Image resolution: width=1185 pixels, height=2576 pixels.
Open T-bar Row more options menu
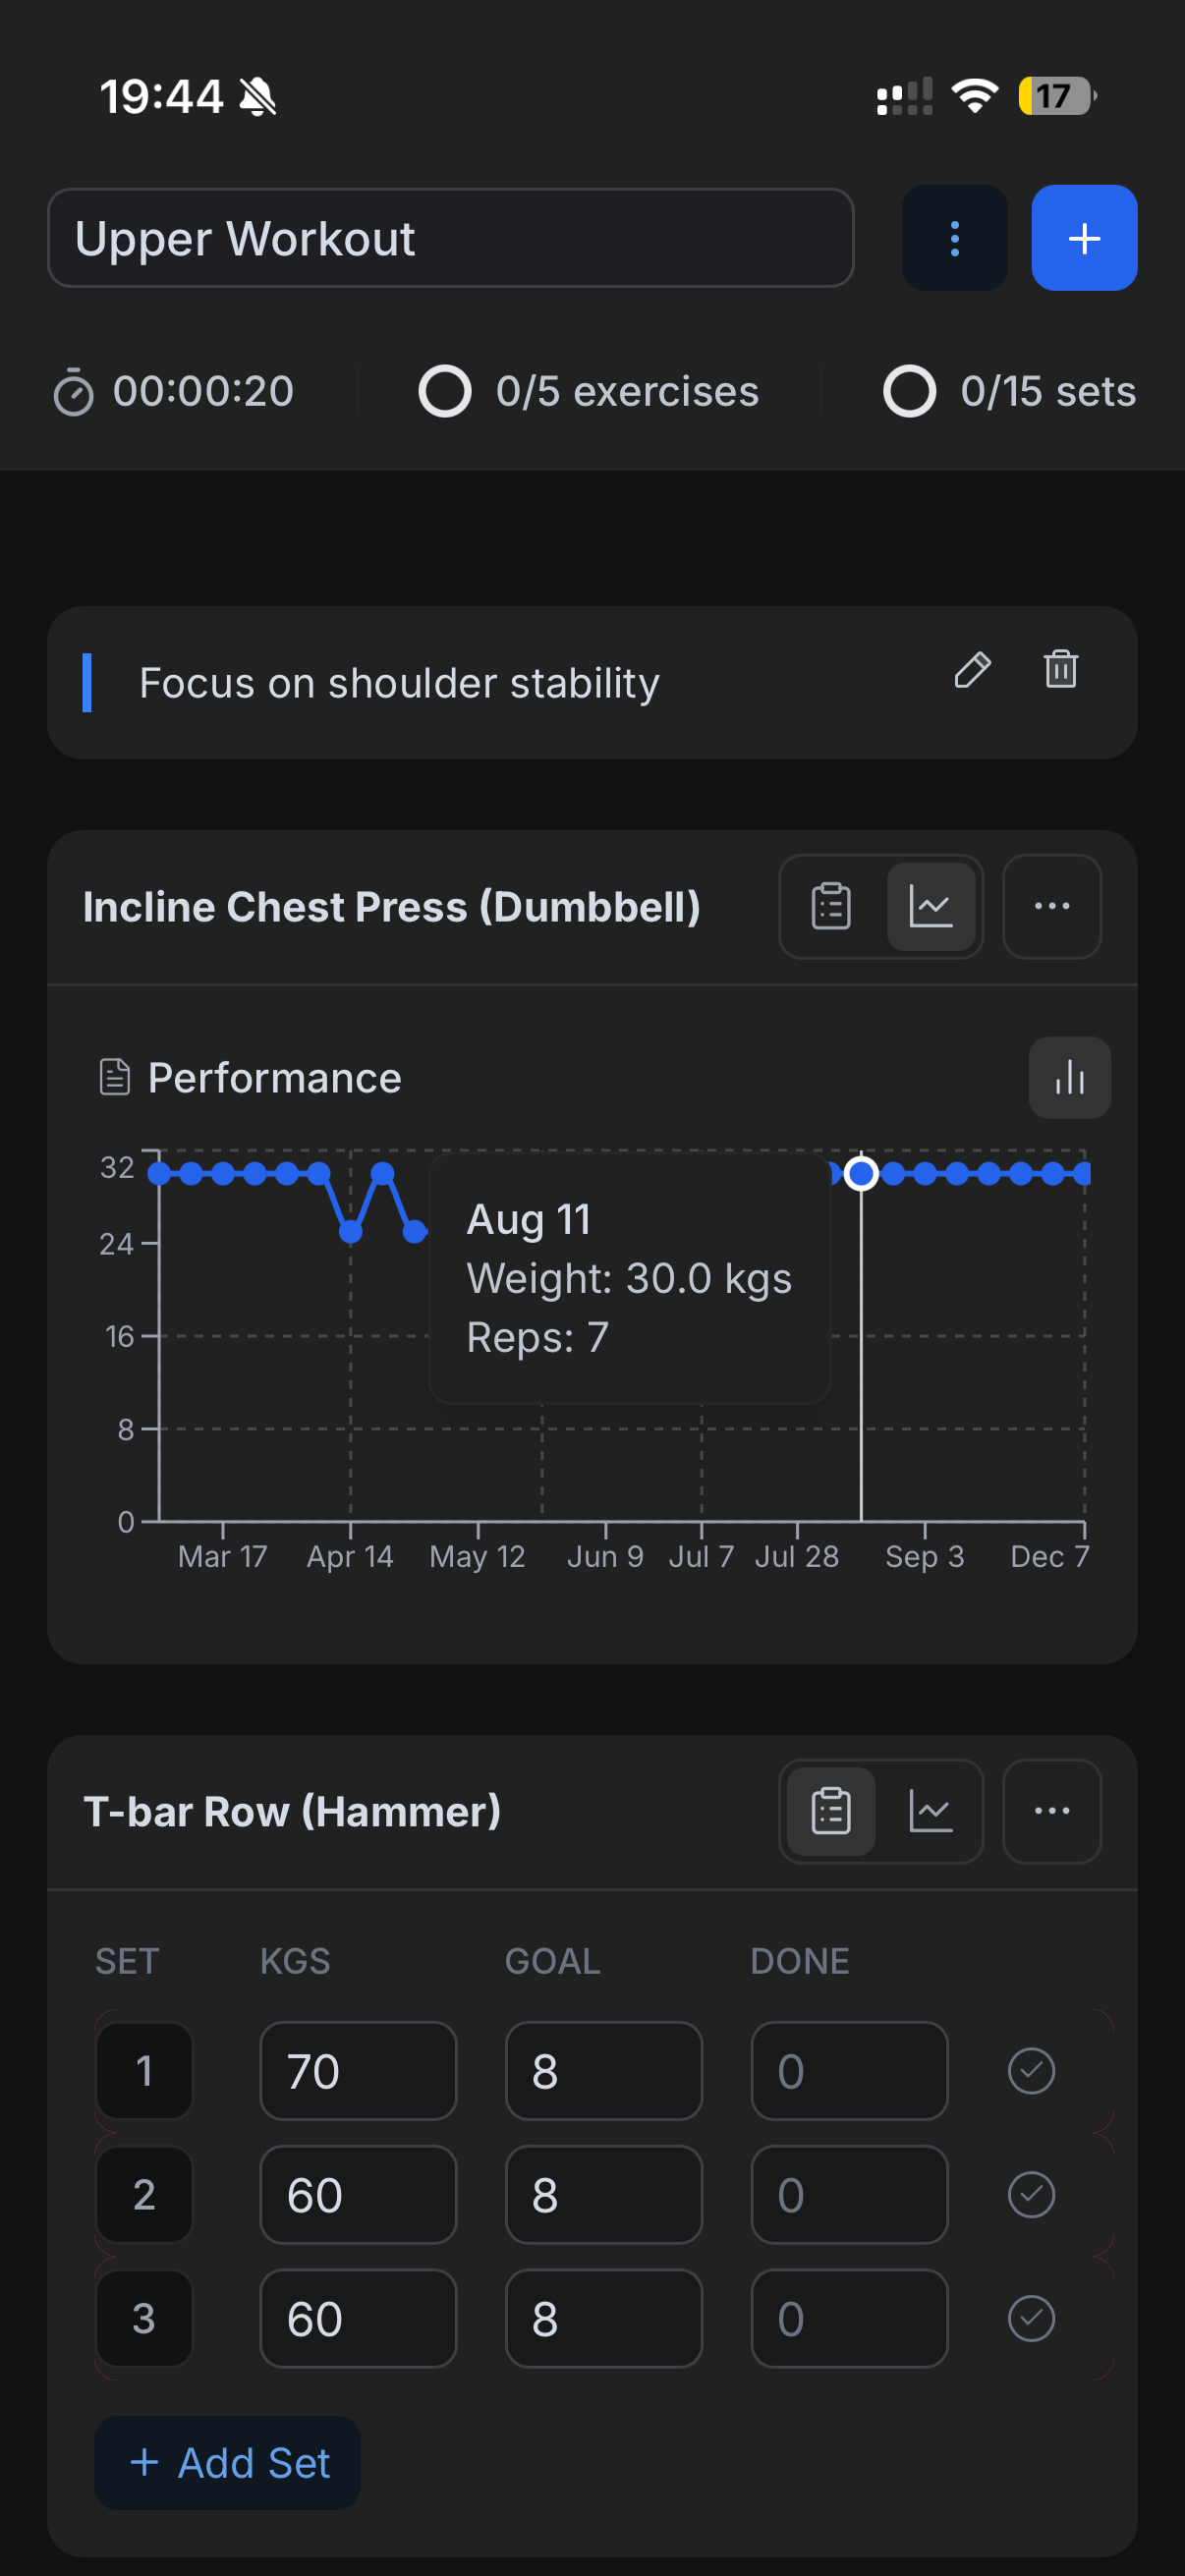(x=1051, y=1811)
